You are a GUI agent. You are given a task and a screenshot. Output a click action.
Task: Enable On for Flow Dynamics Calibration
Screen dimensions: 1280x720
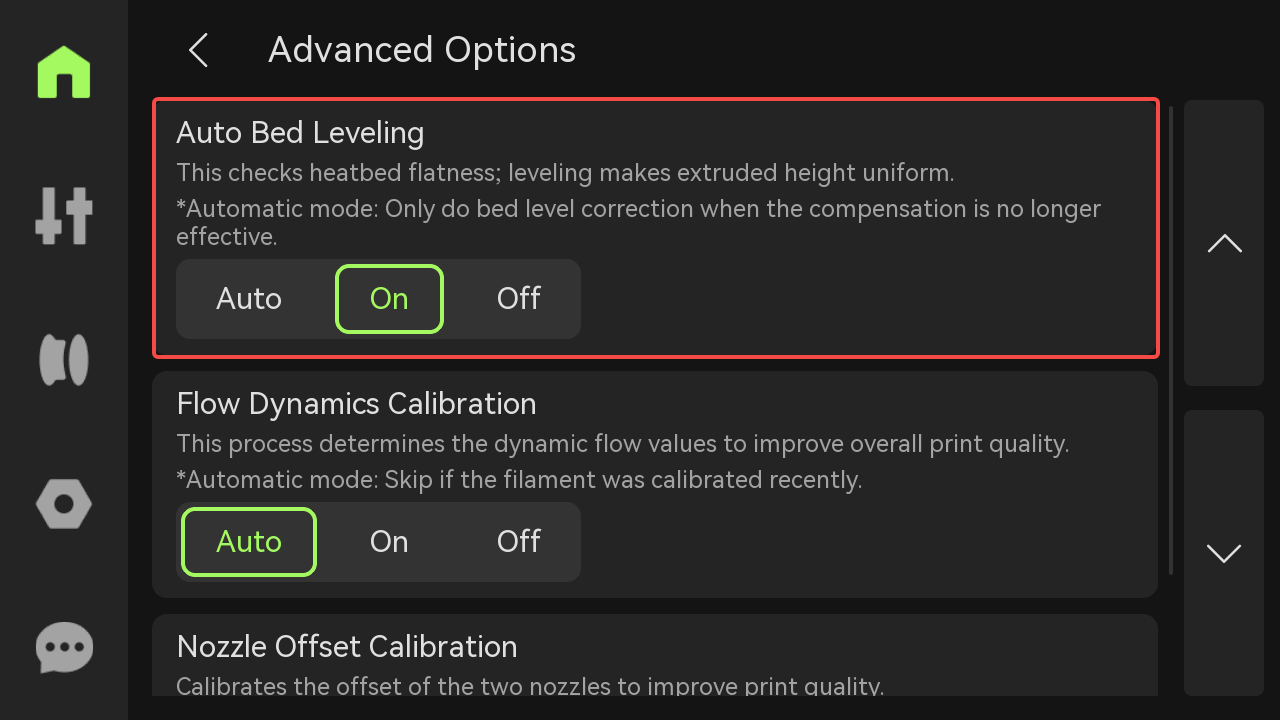coord(389,542)
